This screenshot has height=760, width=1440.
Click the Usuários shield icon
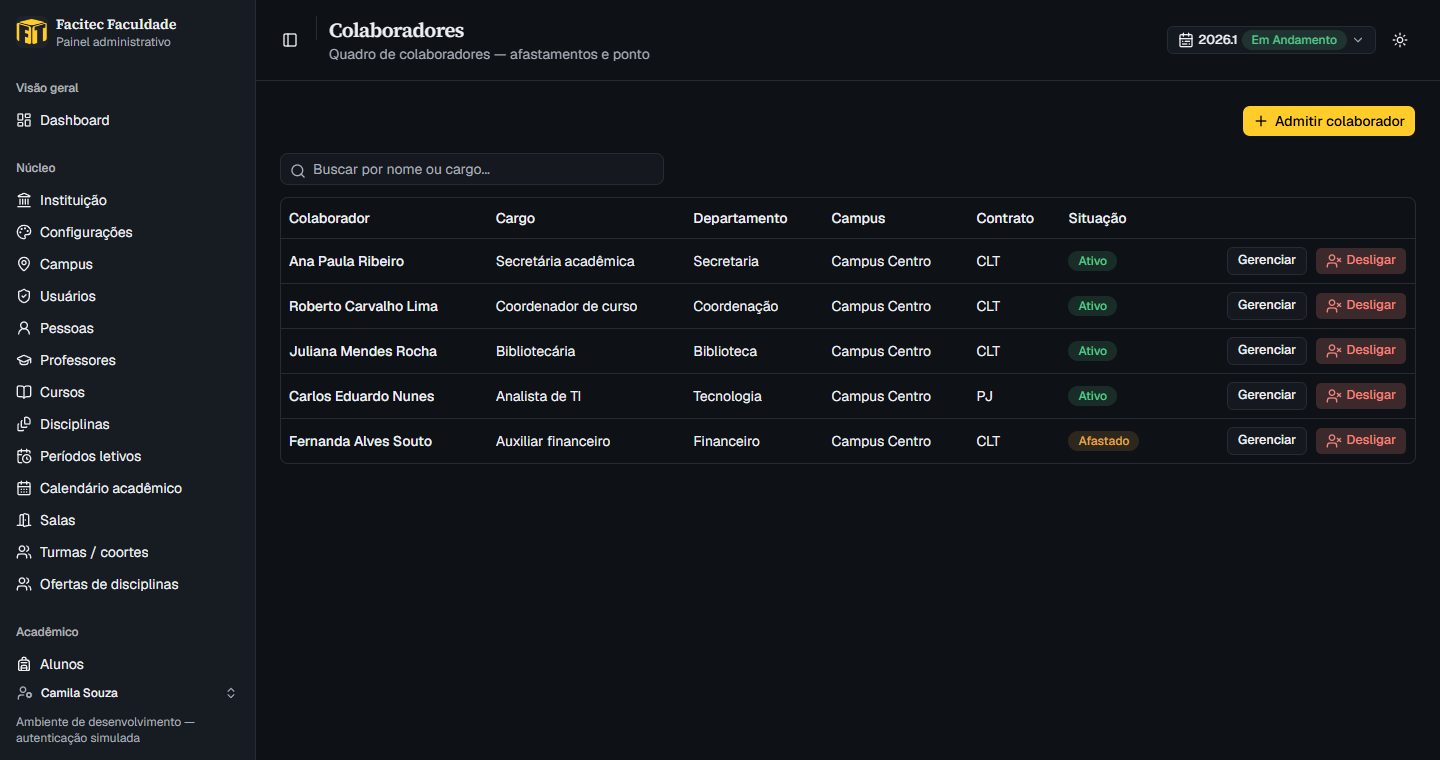[x=24, y=296]
